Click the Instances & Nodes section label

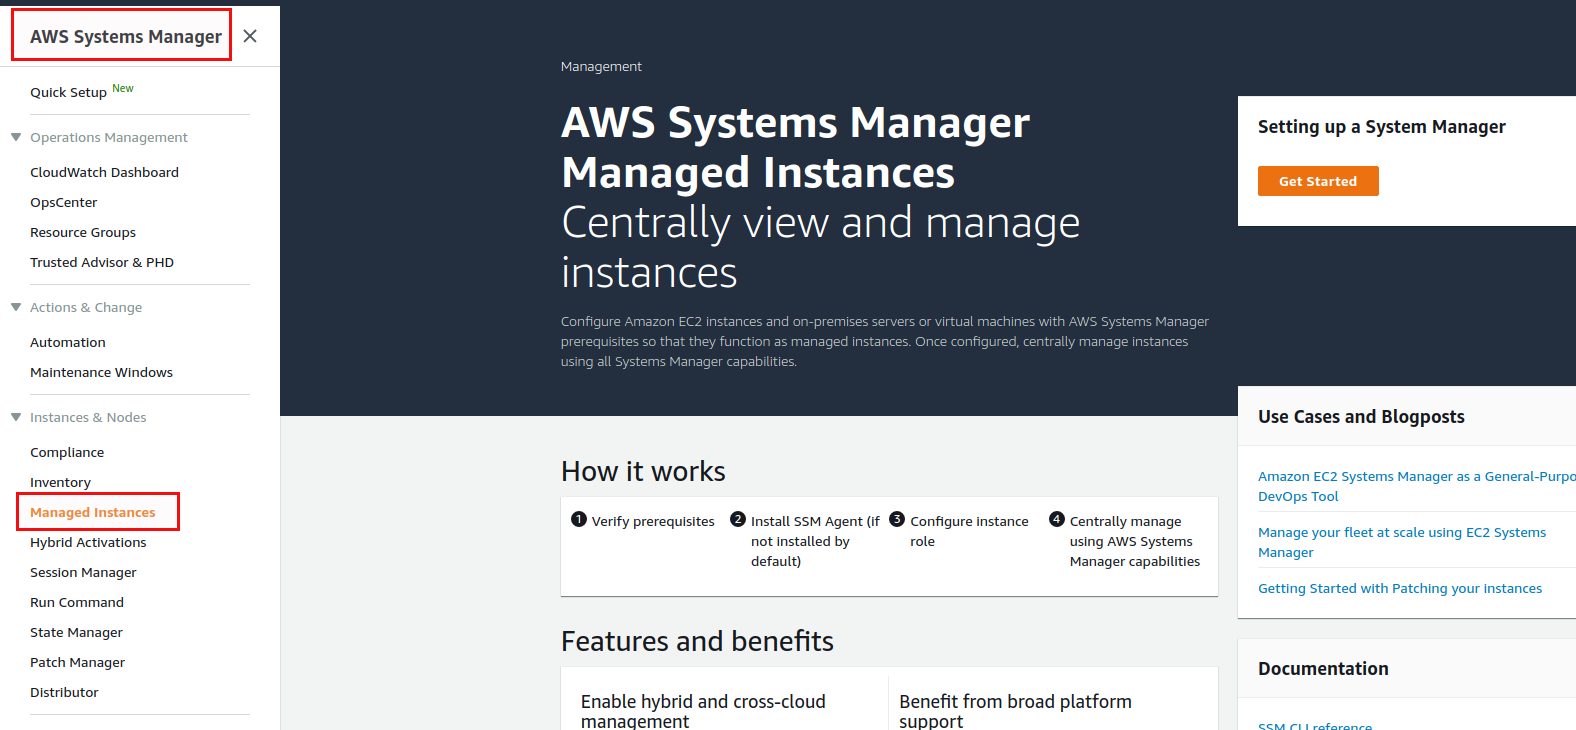pos(88,417)
